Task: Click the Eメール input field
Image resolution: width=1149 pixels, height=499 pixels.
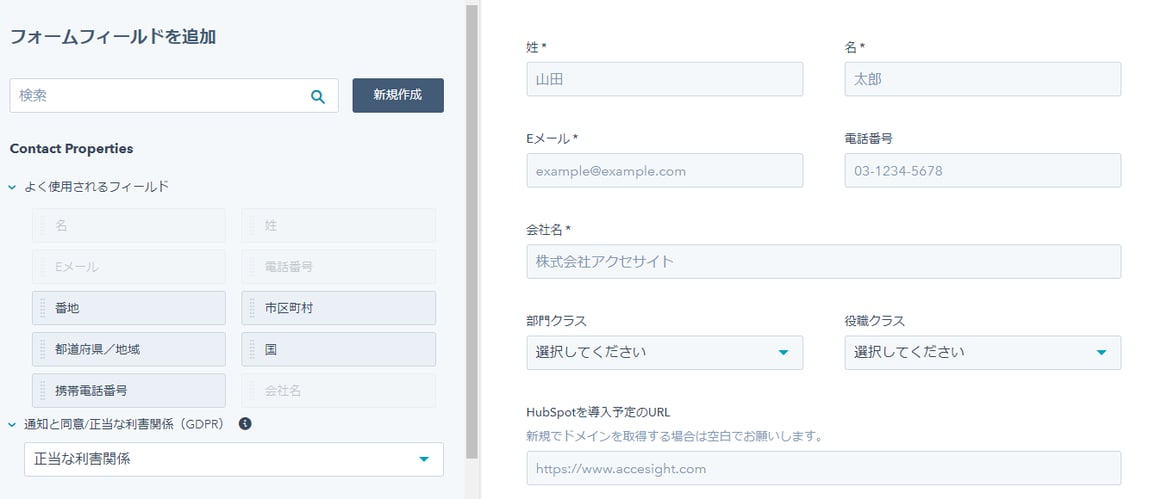Action: [664, 170]
